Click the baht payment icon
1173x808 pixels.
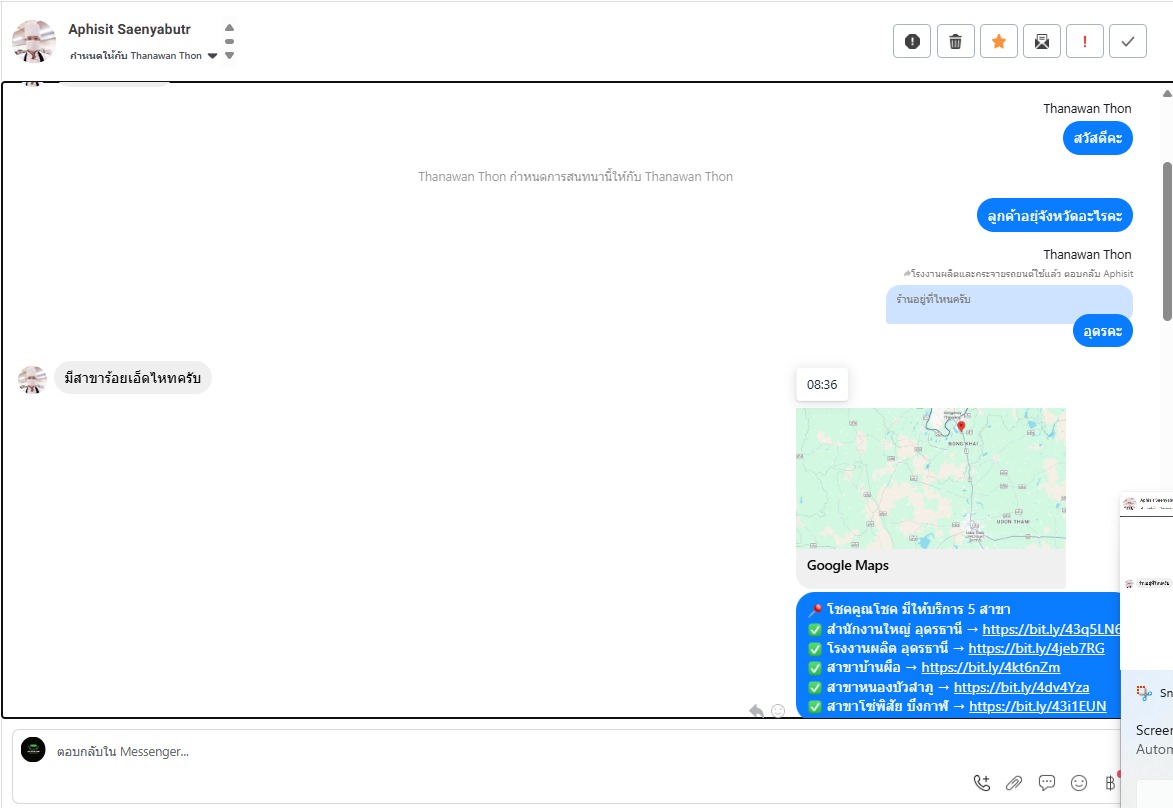1110,783
